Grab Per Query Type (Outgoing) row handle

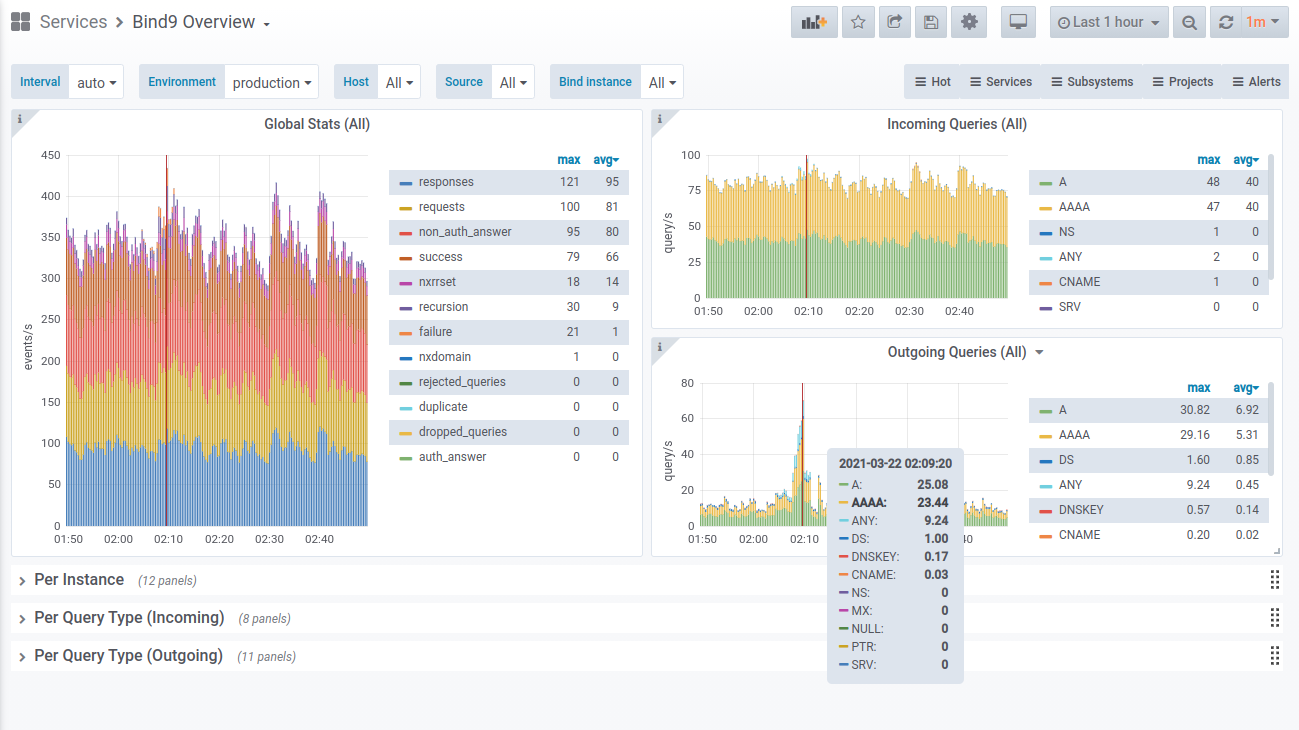pos(1275,656)
